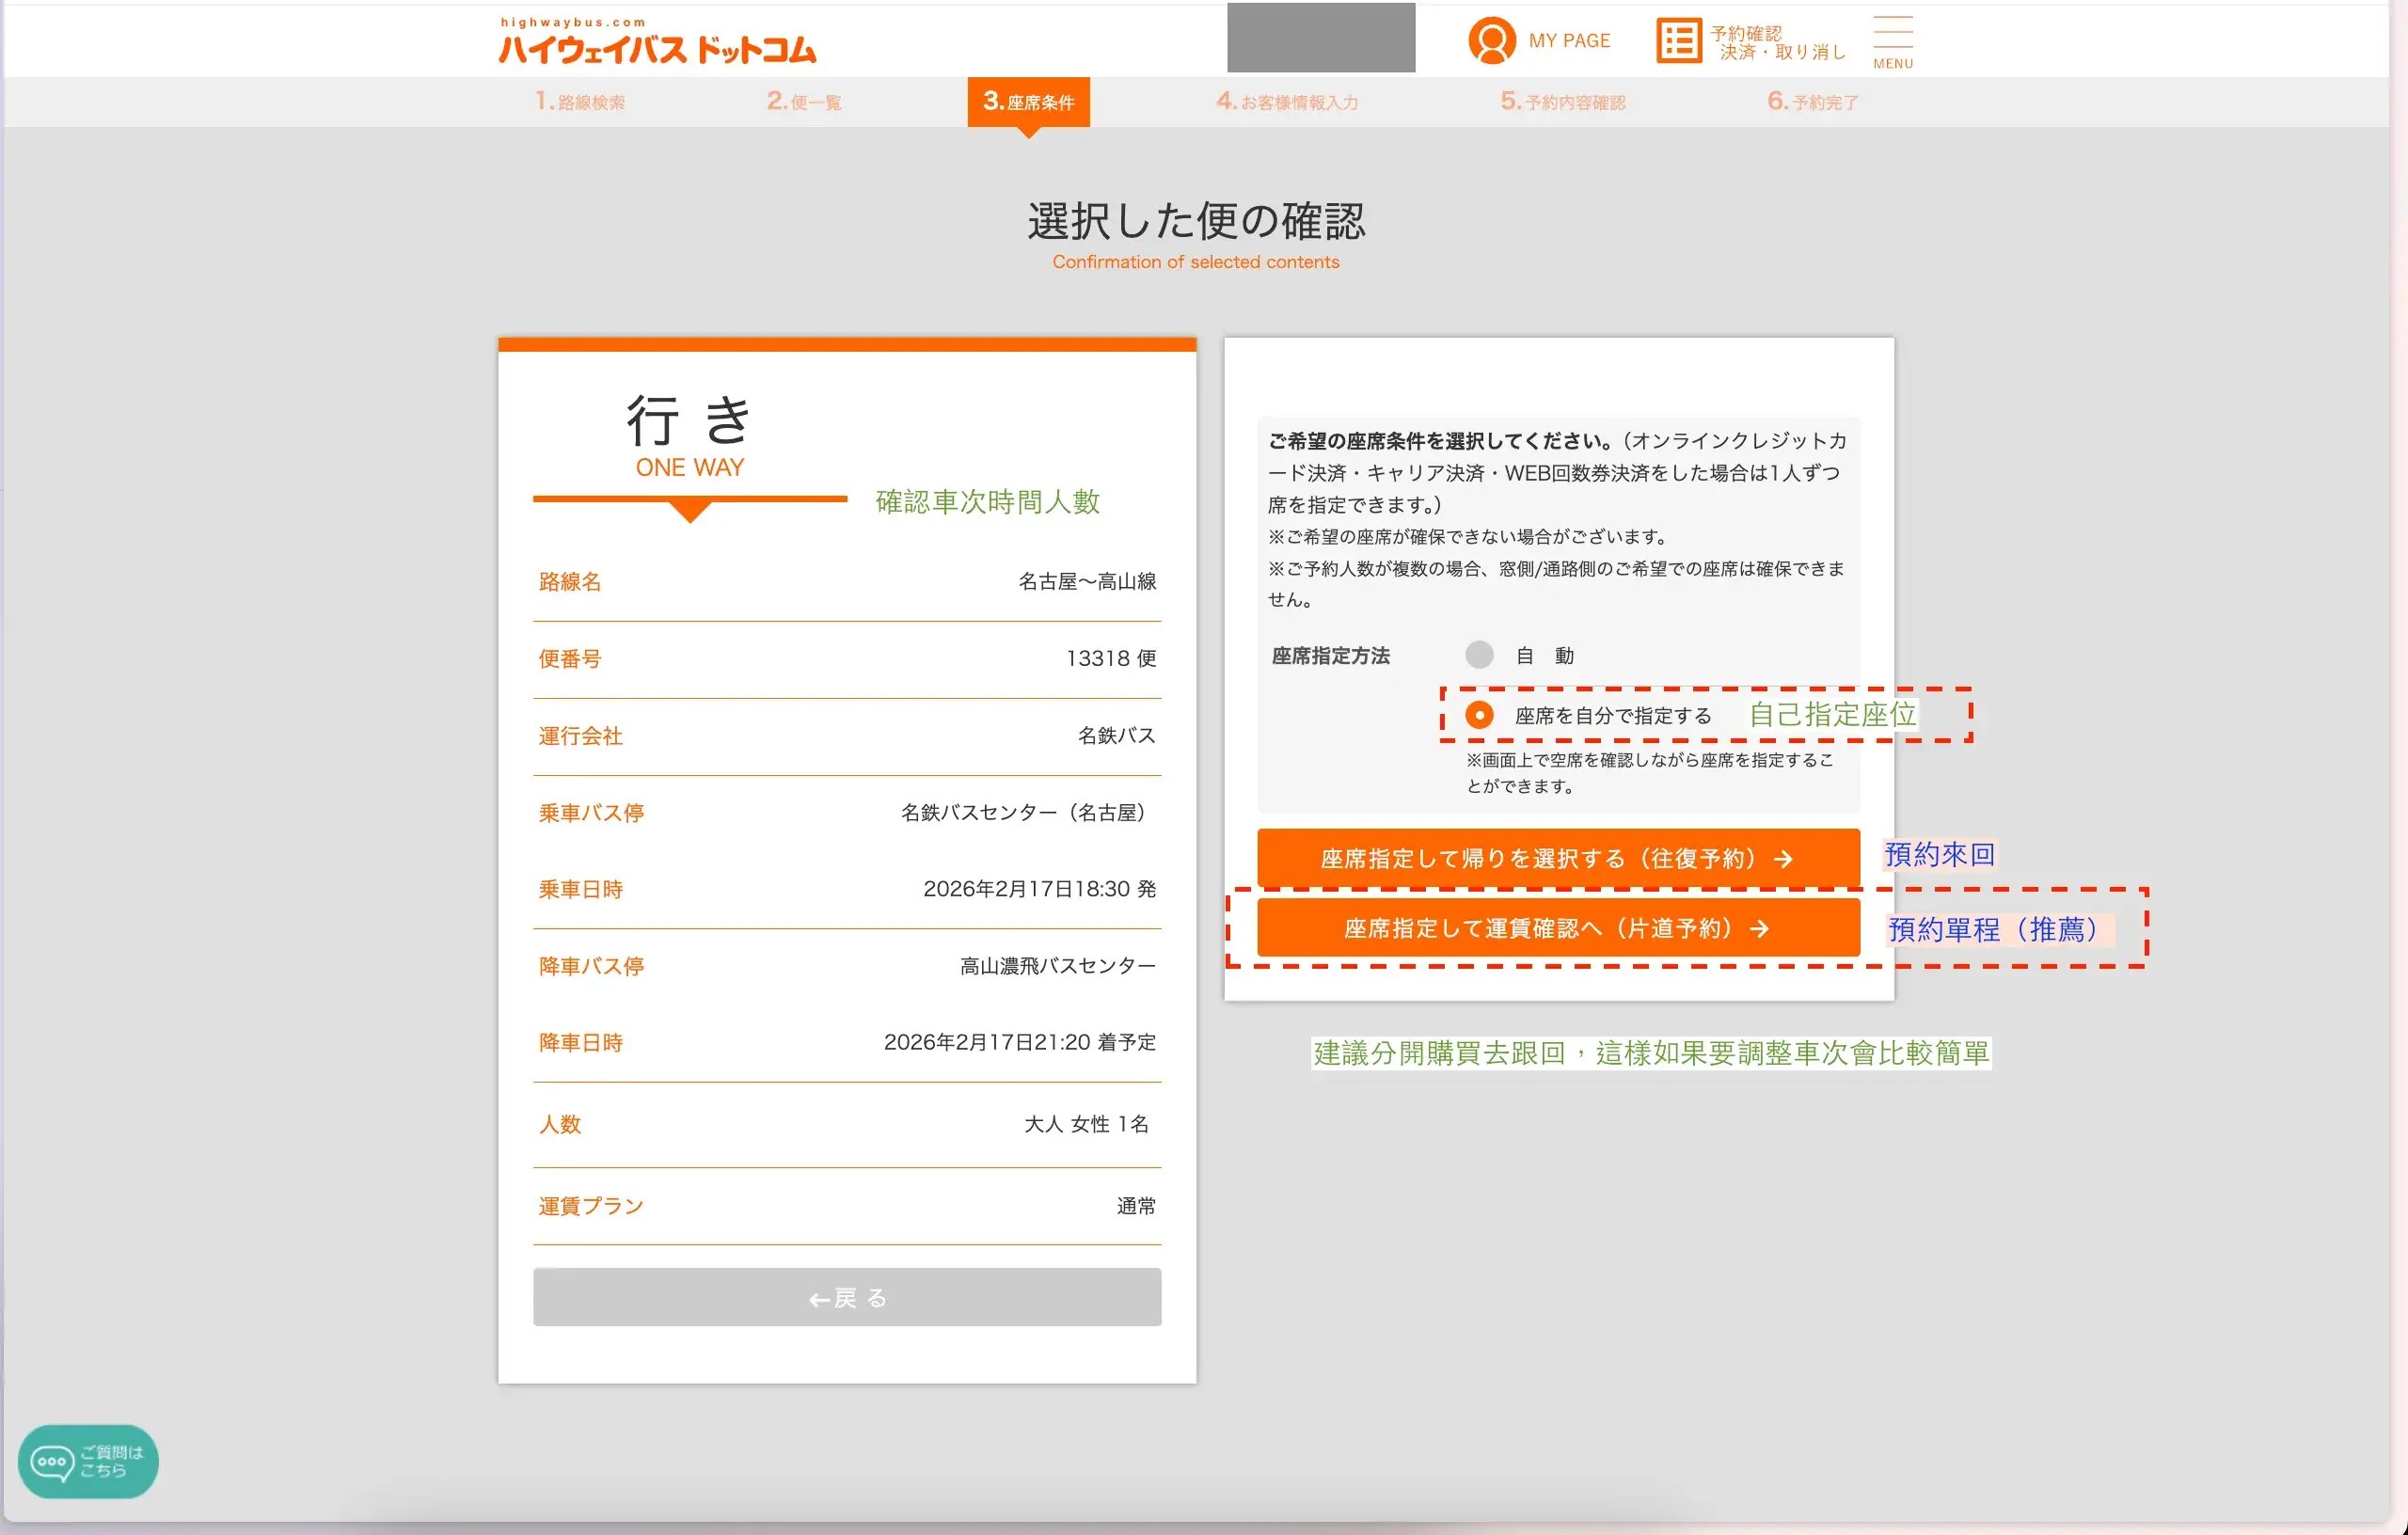Click the Highwaybus.com site logo
Screen dimensions: 2408x1535
[657, 42]
